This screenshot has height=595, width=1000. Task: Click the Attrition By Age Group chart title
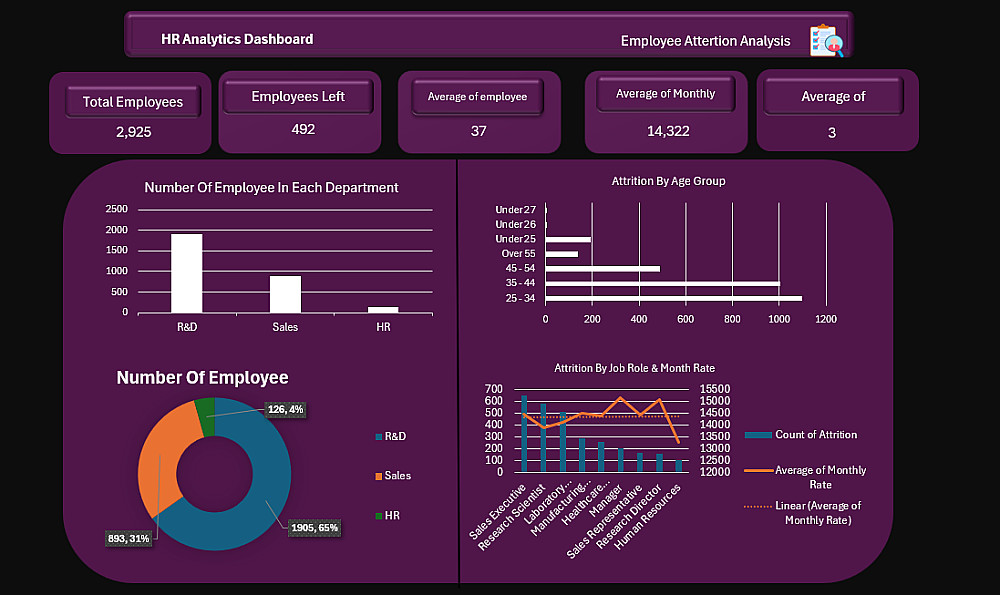(x=668, y=181)
